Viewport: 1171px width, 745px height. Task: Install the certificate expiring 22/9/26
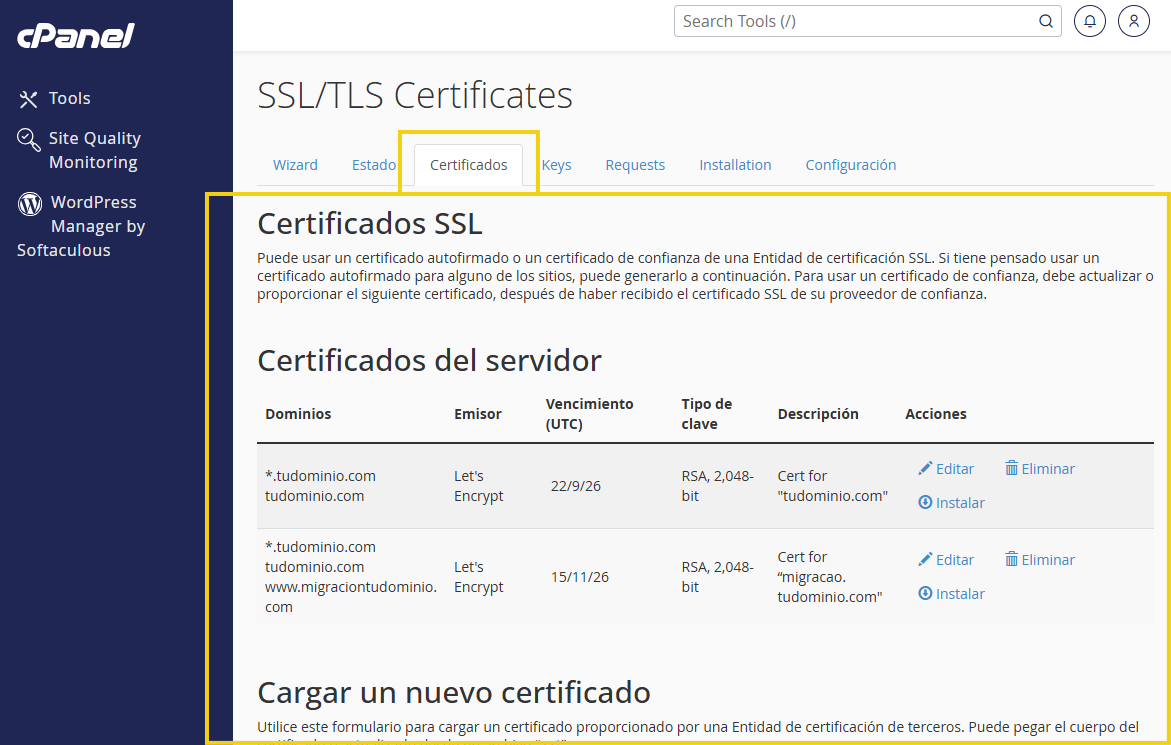[x=951, y=502]
